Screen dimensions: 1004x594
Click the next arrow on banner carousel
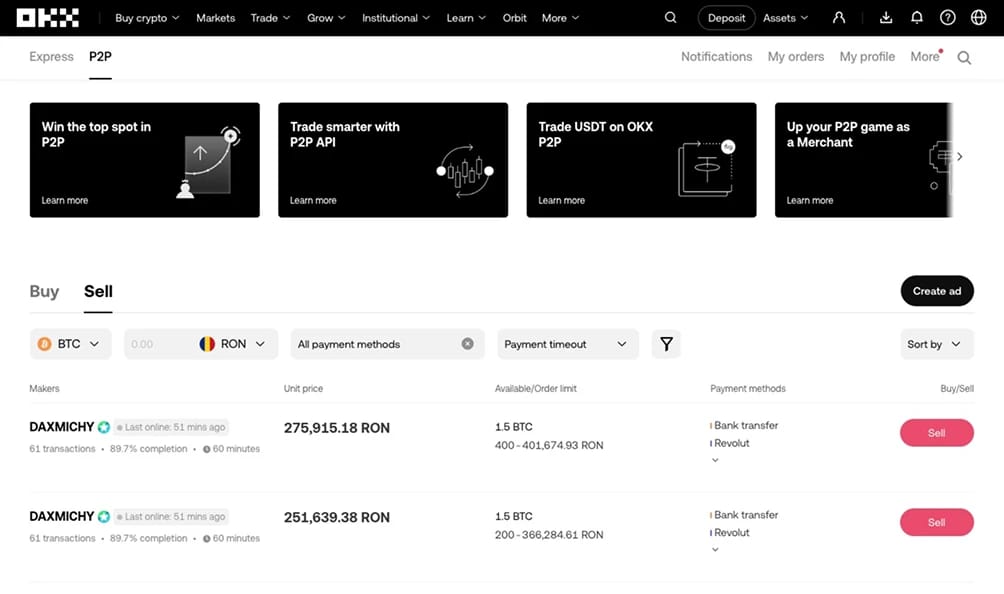(959, 156)
